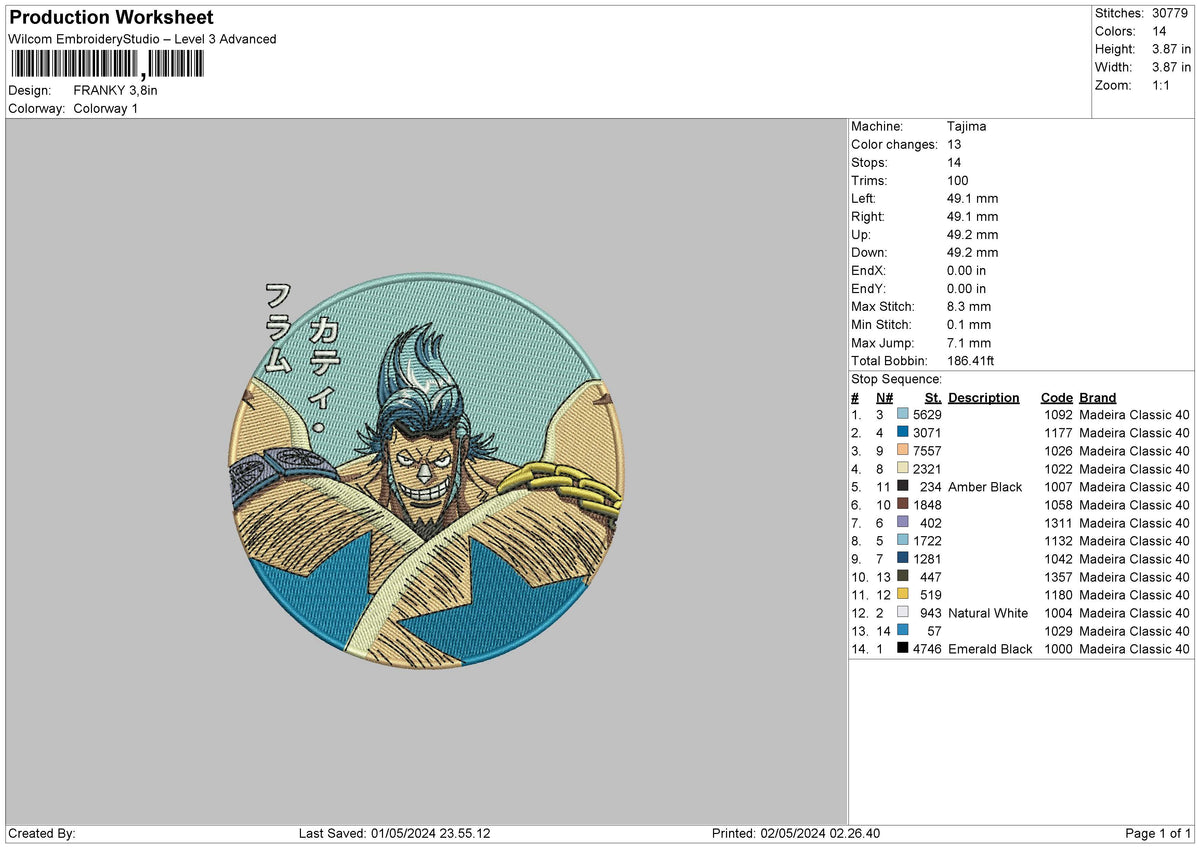Click the olive swatch for stop 10
The height and width of the screenshot is (848, 1200).
(x=903, y=576)
